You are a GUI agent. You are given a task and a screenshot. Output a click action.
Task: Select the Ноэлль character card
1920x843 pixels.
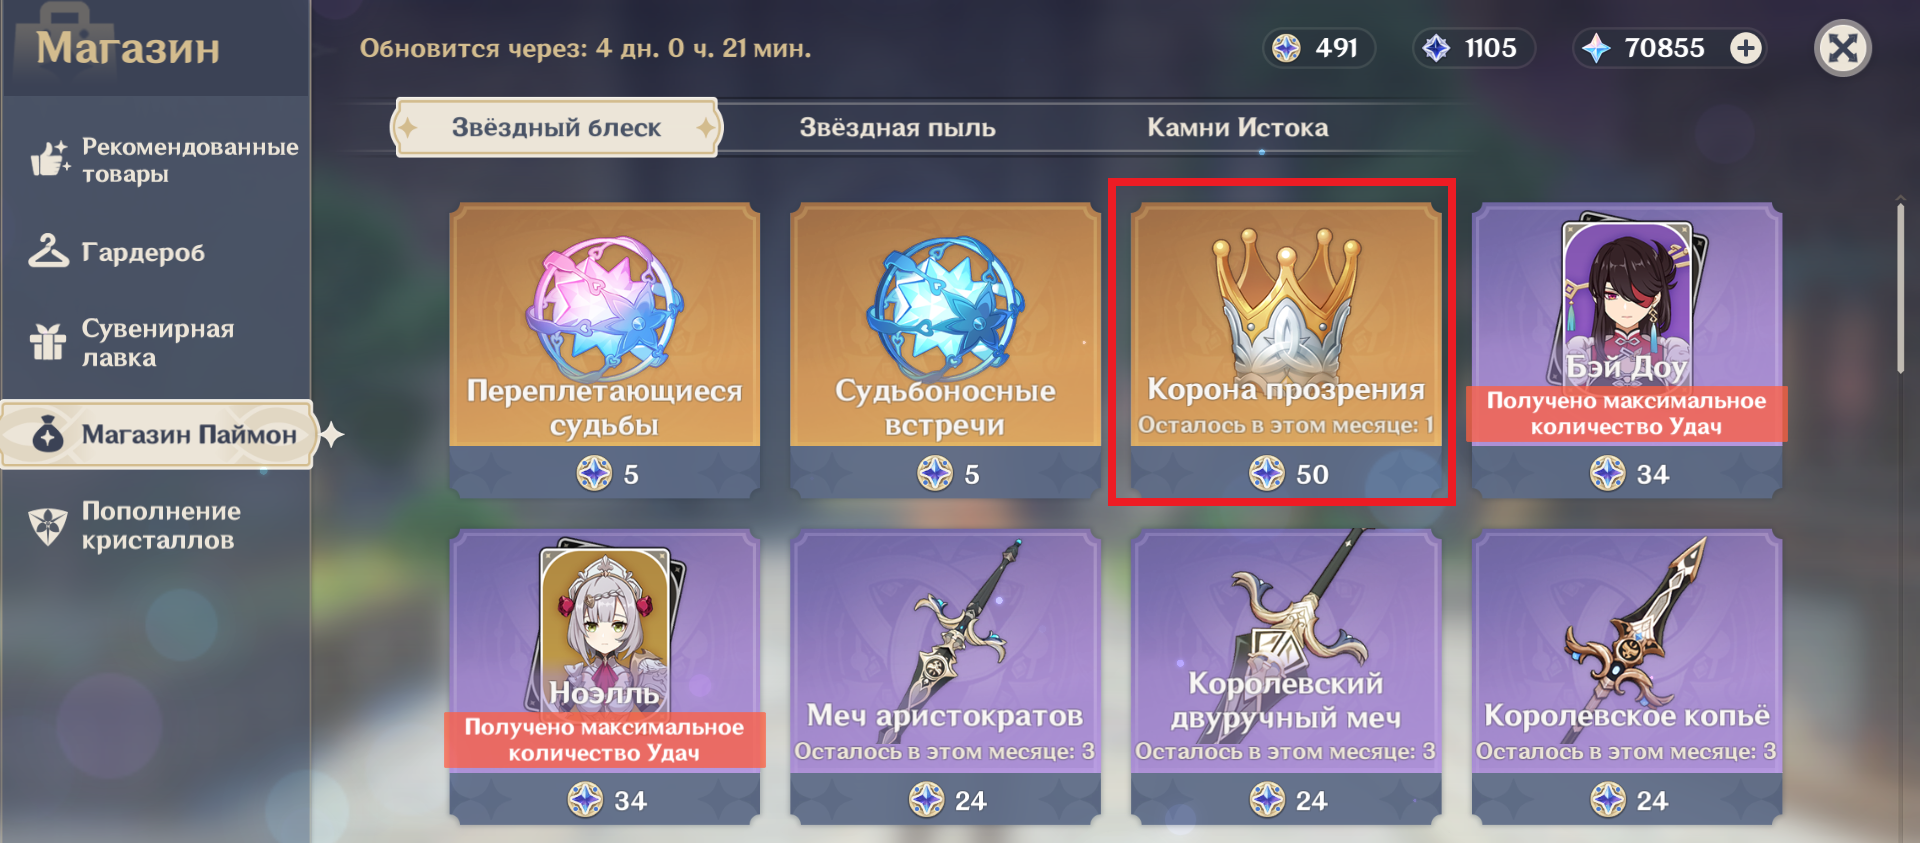(604, 677)
